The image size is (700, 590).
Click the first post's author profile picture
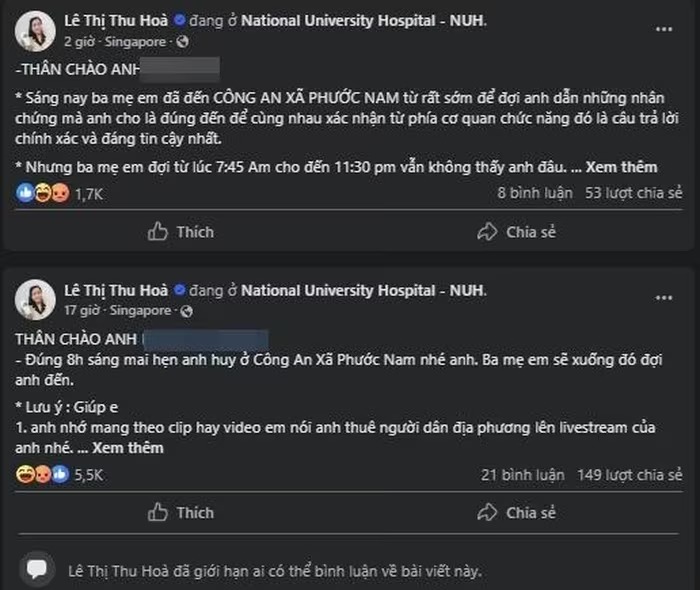(35, 31)
